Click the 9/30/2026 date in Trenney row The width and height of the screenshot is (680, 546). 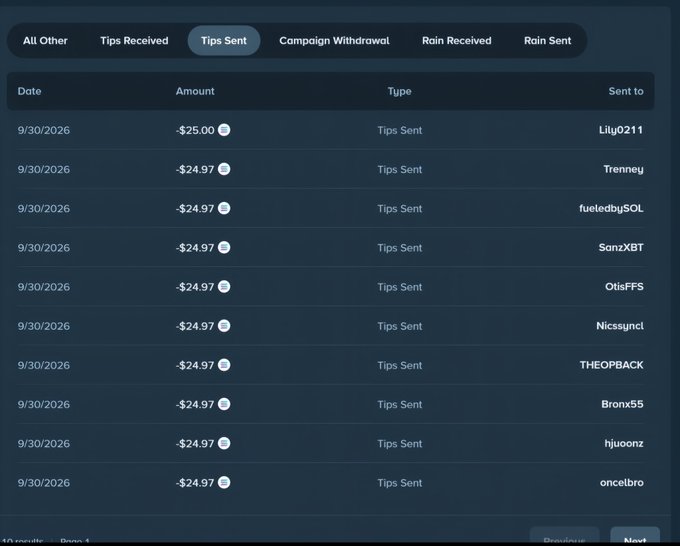point(44,169)
